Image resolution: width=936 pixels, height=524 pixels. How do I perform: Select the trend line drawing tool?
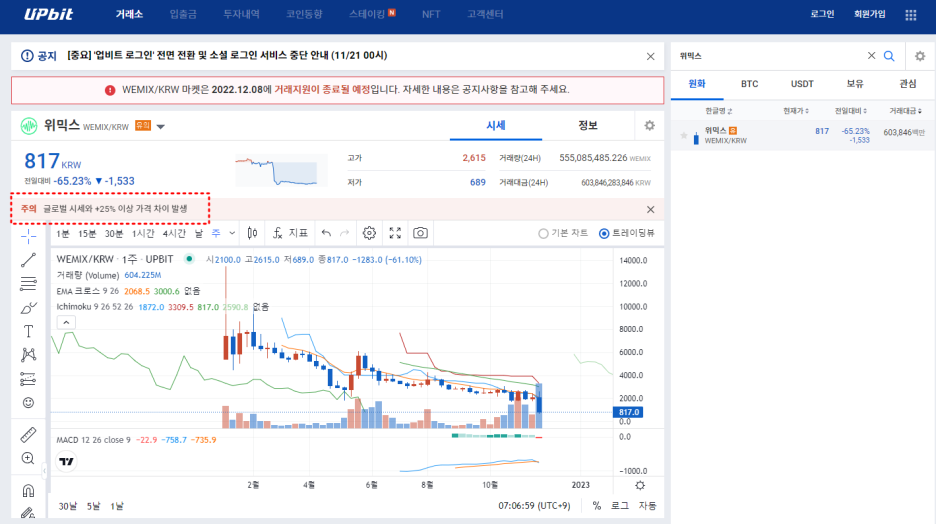click(x=28, y=260)
